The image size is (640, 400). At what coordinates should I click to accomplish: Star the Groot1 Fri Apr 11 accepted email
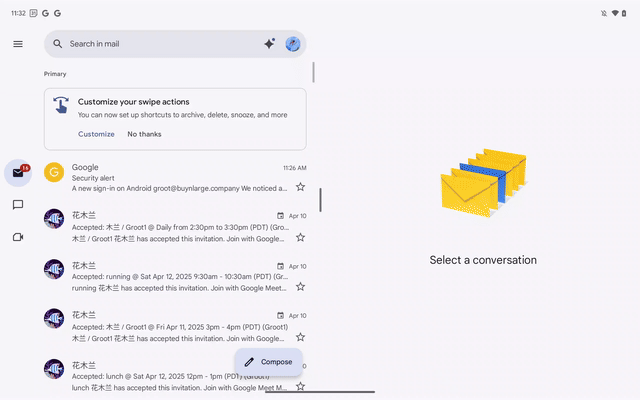tap(300, 337)
